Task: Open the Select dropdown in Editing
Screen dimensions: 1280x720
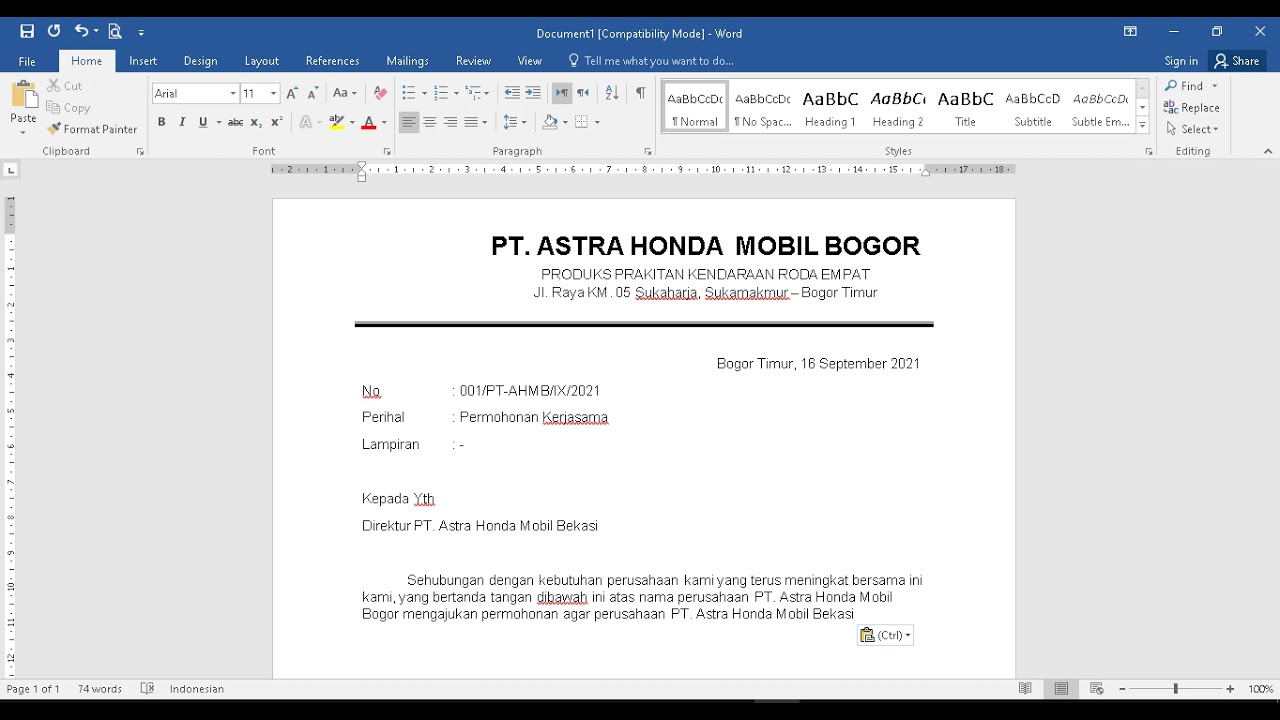Action: coord(1192,129)
